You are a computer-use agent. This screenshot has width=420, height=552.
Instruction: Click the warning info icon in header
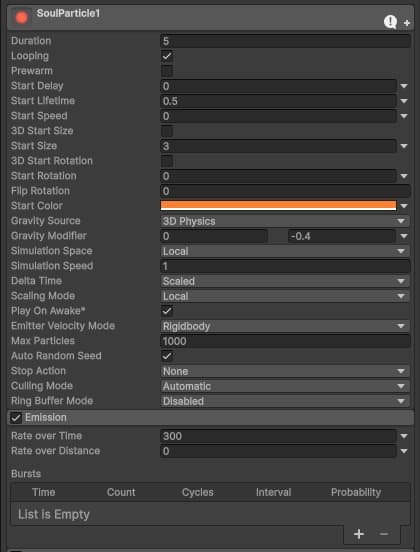pyautogui.click(x=390, y=22)
